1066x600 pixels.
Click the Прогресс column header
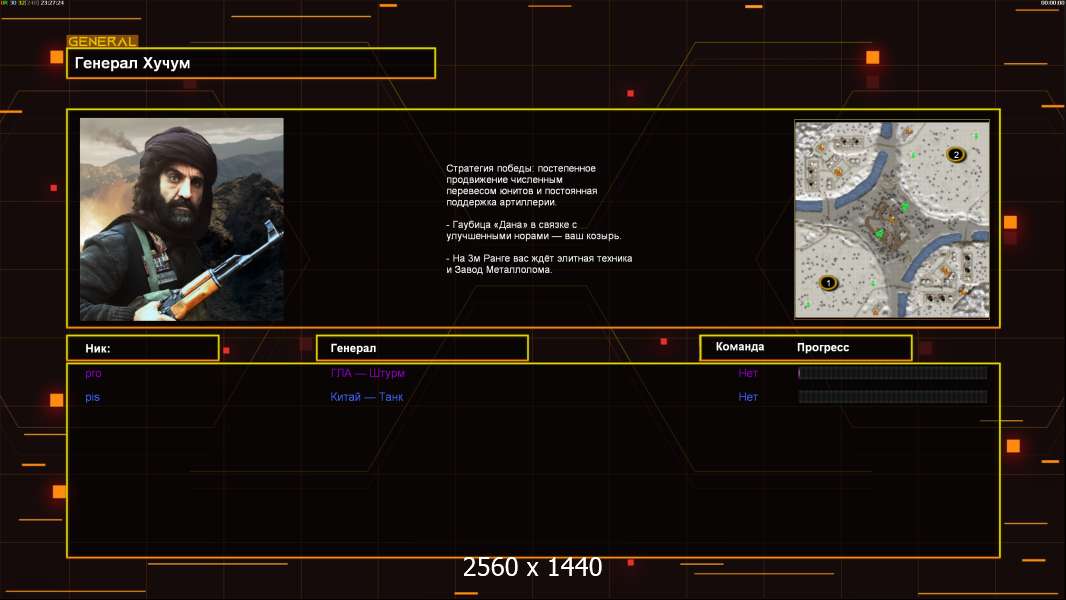823,347
